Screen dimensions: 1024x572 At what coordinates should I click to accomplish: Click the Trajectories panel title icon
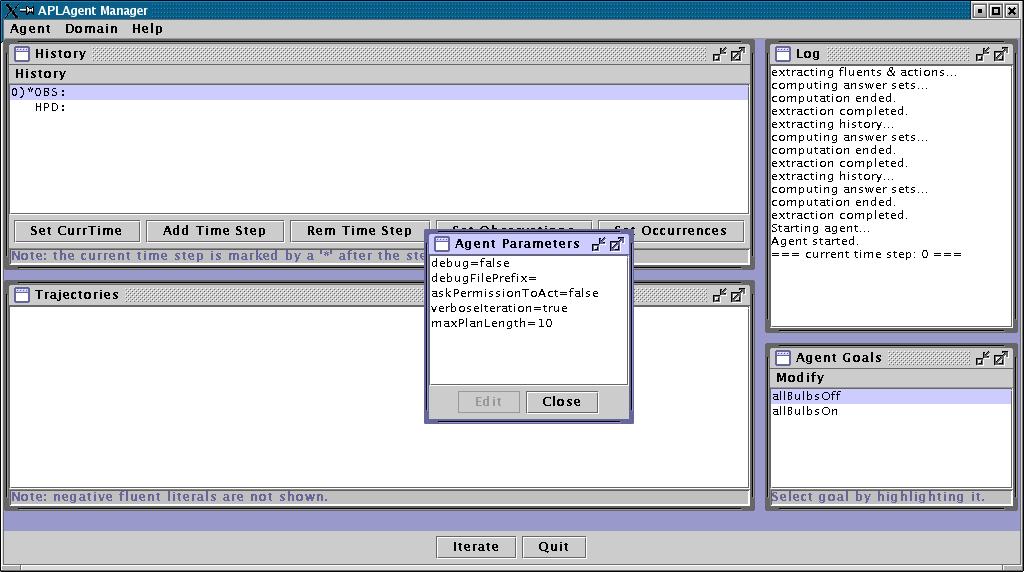[x=21, y=295]
